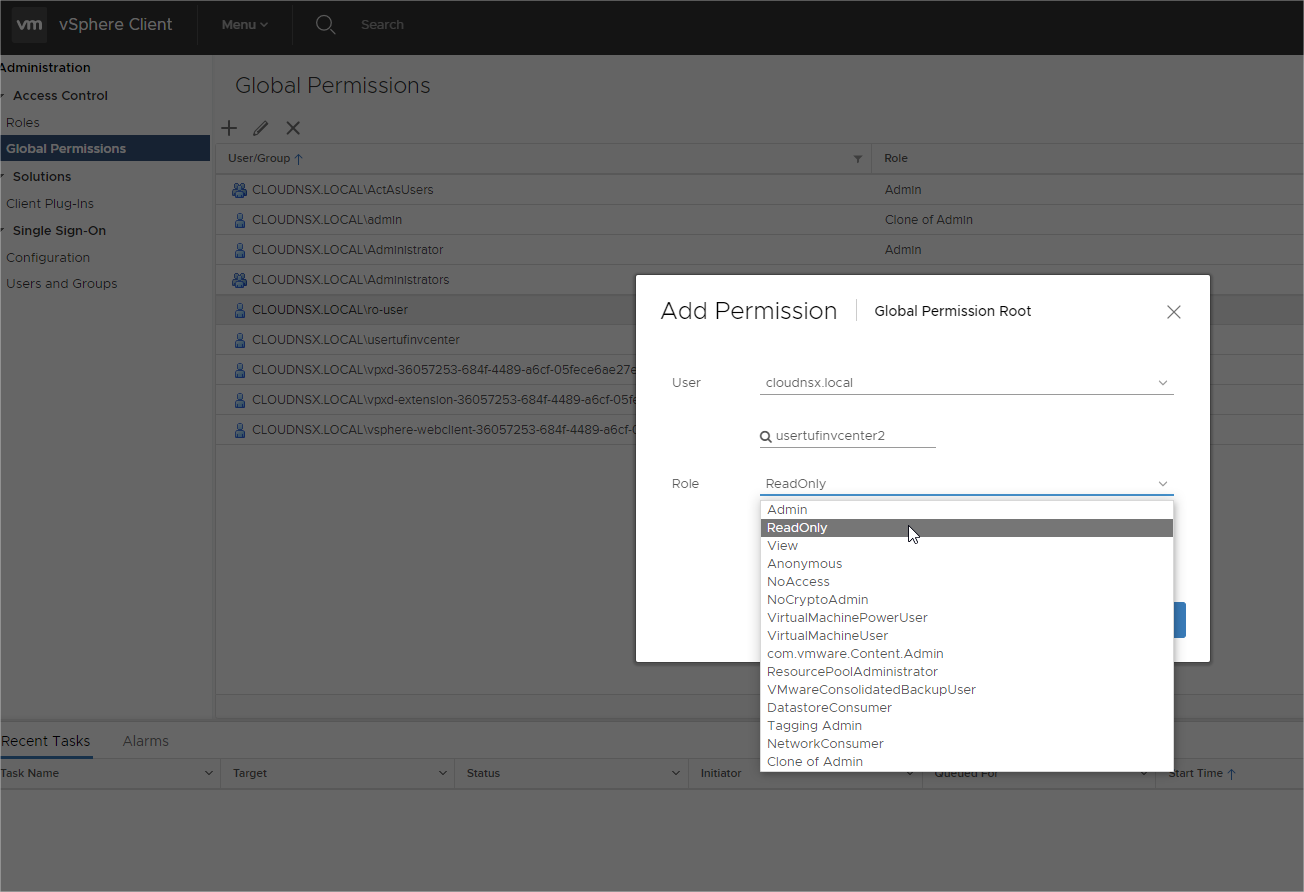1304x892 pixels.
Task: Click user icon beside vsphere-webclient row
Action: pos(239,430)
